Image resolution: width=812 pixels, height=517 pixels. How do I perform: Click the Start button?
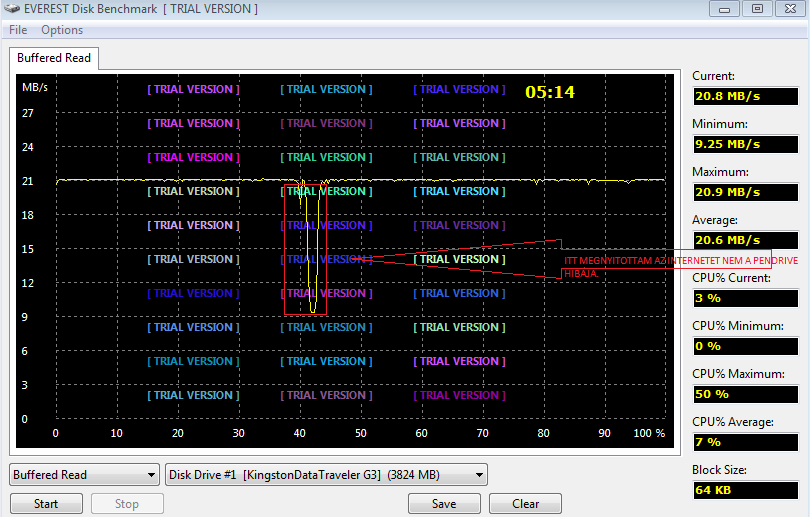[x=46, y=504]
